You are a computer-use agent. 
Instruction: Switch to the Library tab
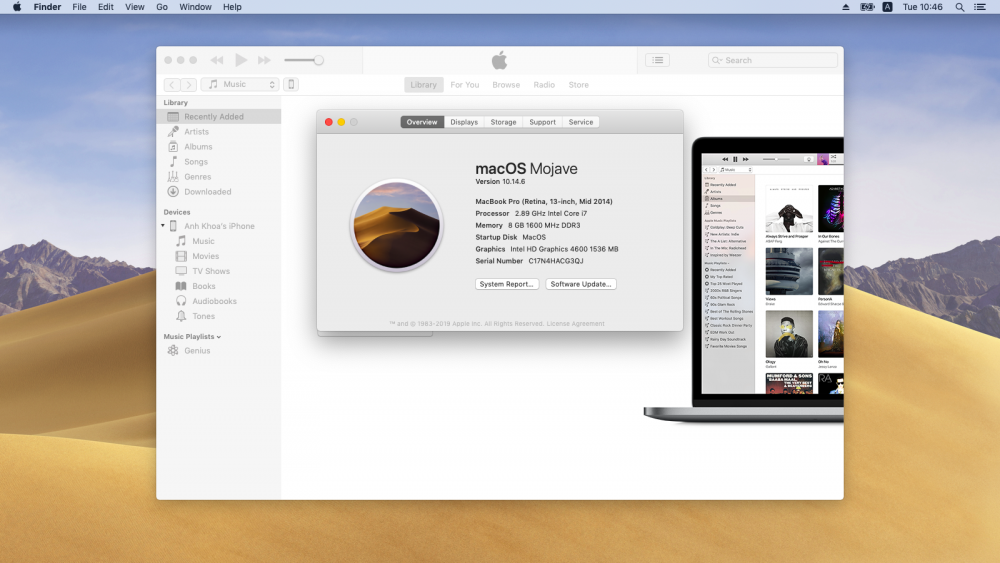coord(423,85)
